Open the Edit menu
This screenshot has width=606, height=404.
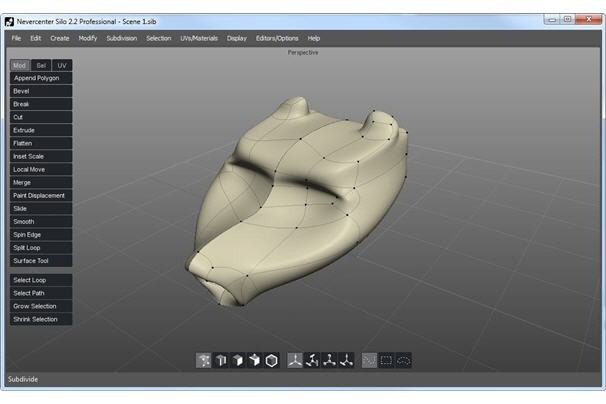36,38
